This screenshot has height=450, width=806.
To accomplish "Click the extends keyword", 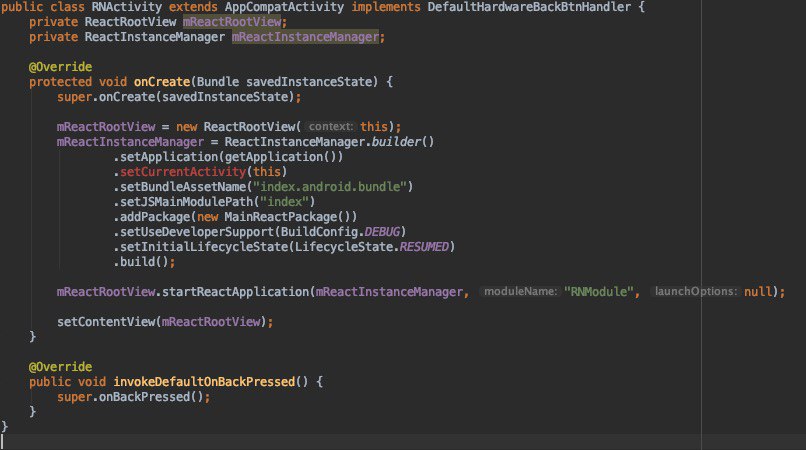I will [x=193, y=7].
